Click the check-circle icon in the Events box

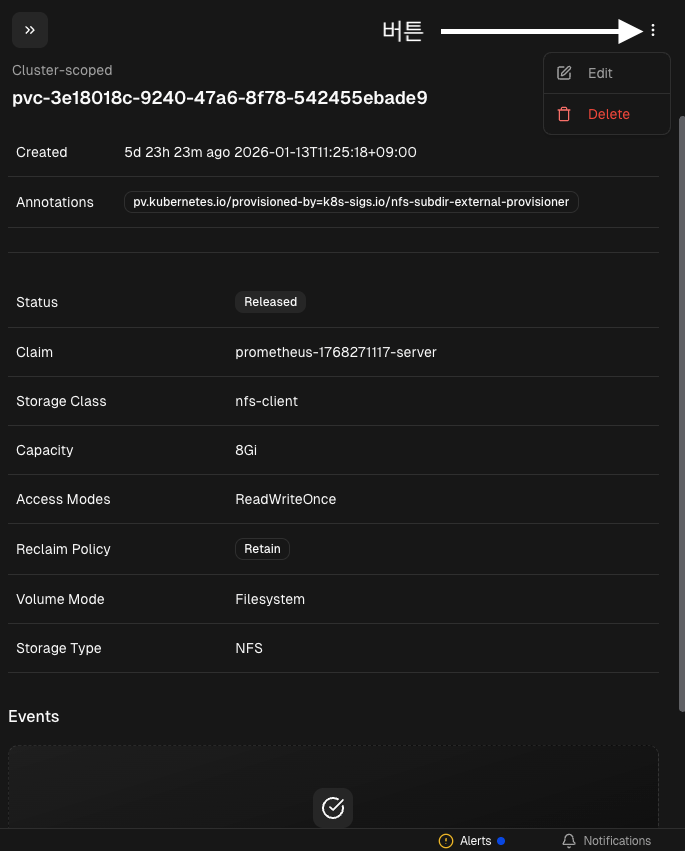333,807
